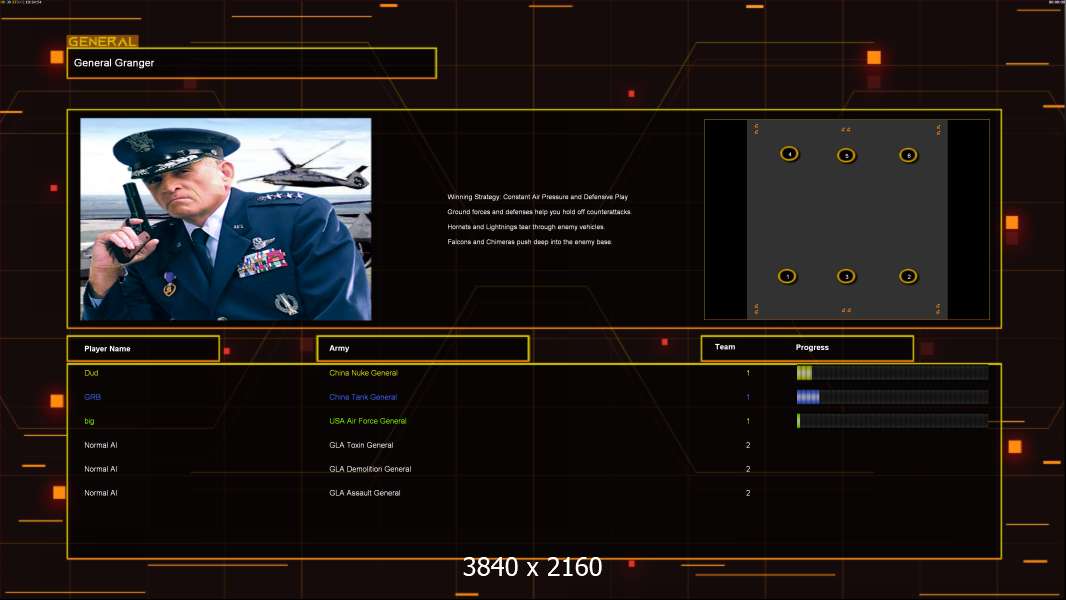Click the Player Name column header
Image resolution: width=1066 pixels, height=600 pixels.
[x=143, y=349]
